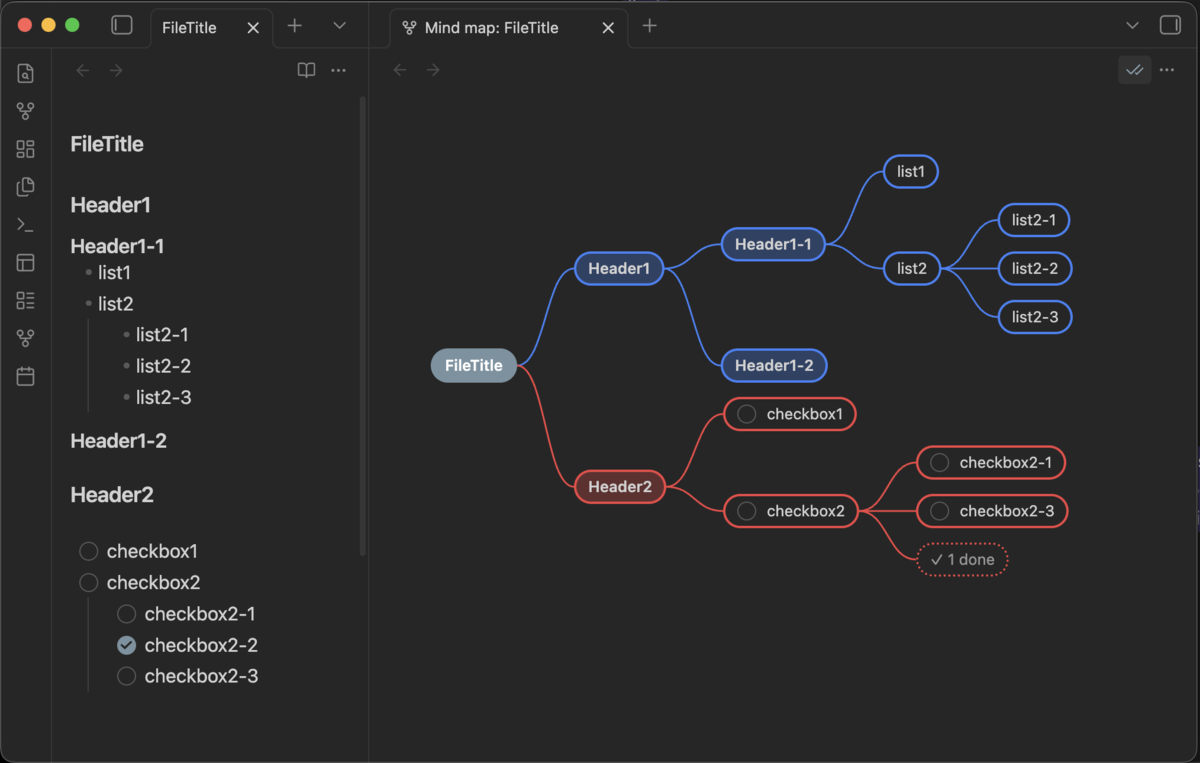The height and width of the screenshot is (763, 1200).
Task: Tick checkbox2-1 circle in mind map
Action: pos(939,463)
